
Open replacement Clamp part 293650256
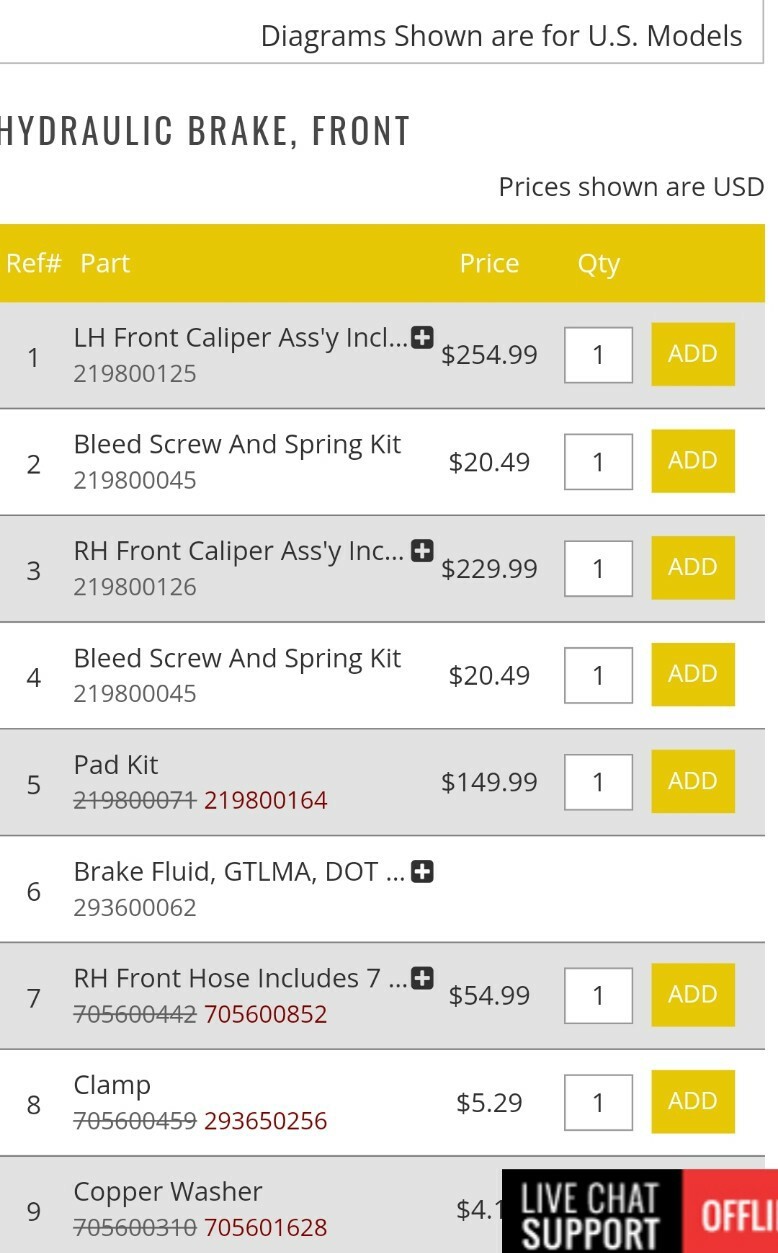(265, 1121)
